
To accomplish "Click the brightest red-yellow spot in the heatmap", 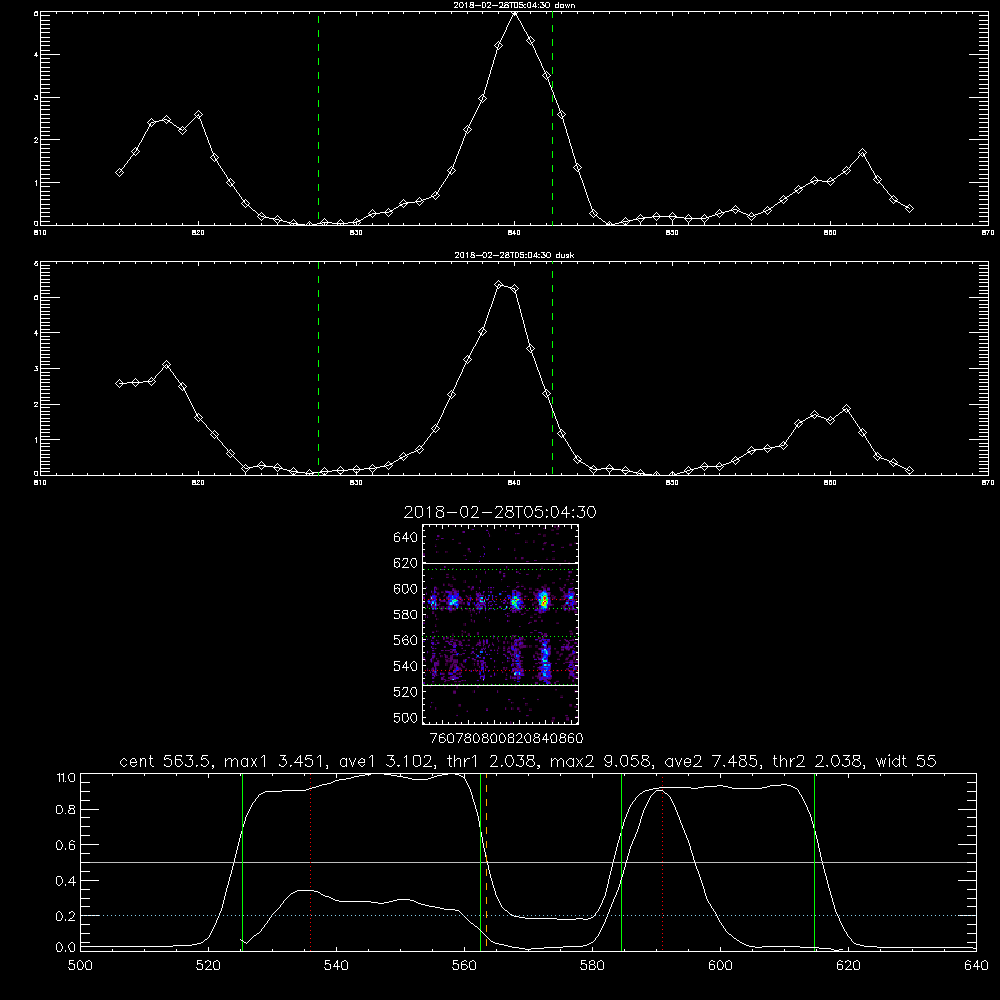I will click(x=543, y=599).
